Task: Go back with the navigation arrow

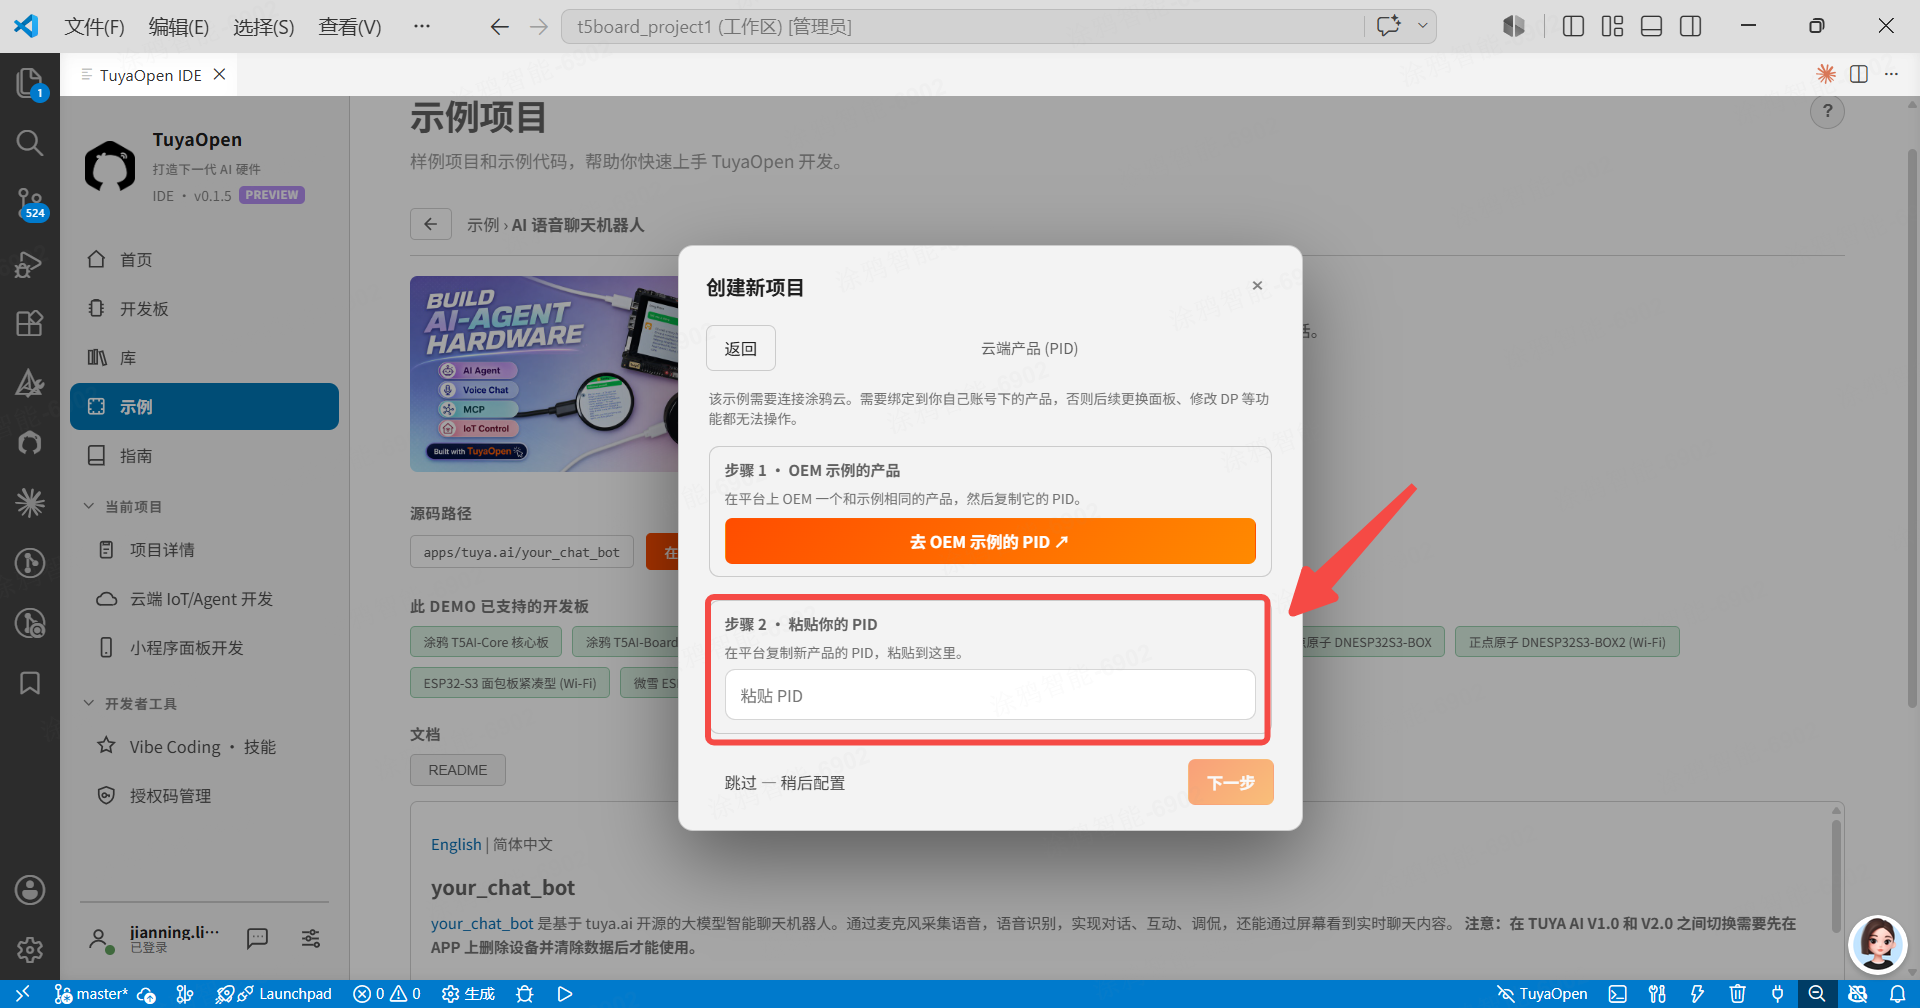Action: tap(499, 27)
